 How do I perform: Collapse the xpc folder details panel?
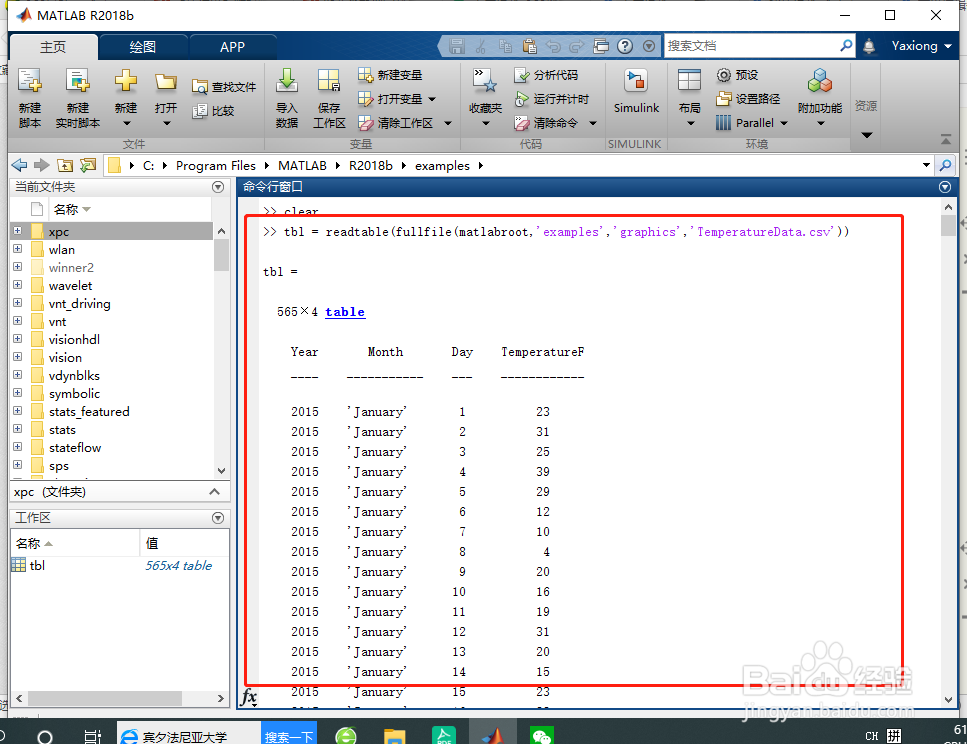coord(215,492)
